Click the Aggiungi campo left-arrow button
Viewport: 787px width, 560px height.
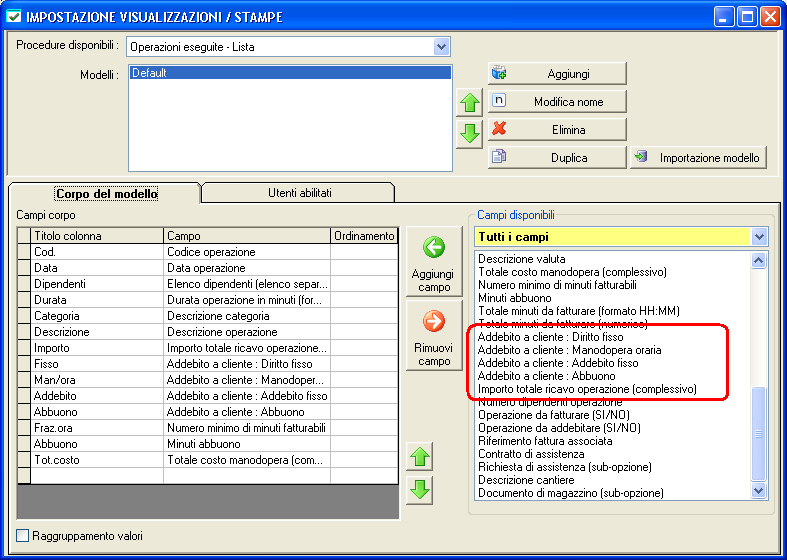pyautogui.click(x=434, y=262)
